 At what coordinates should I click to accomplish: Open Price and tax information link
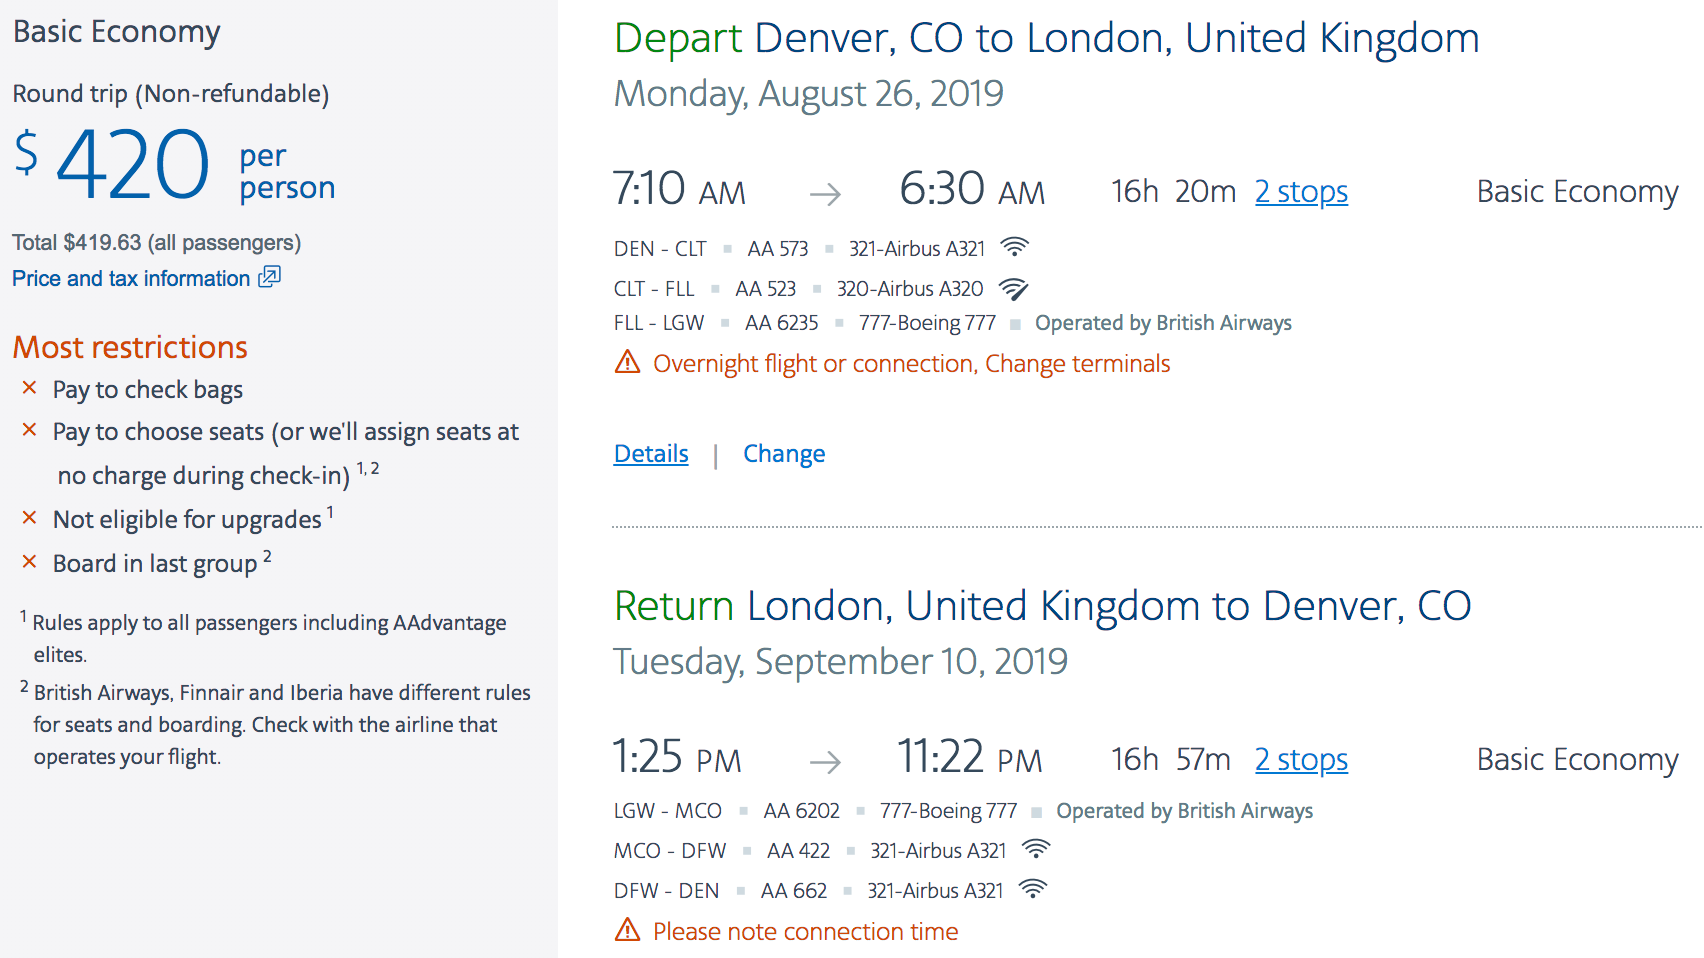click(131, 278)
